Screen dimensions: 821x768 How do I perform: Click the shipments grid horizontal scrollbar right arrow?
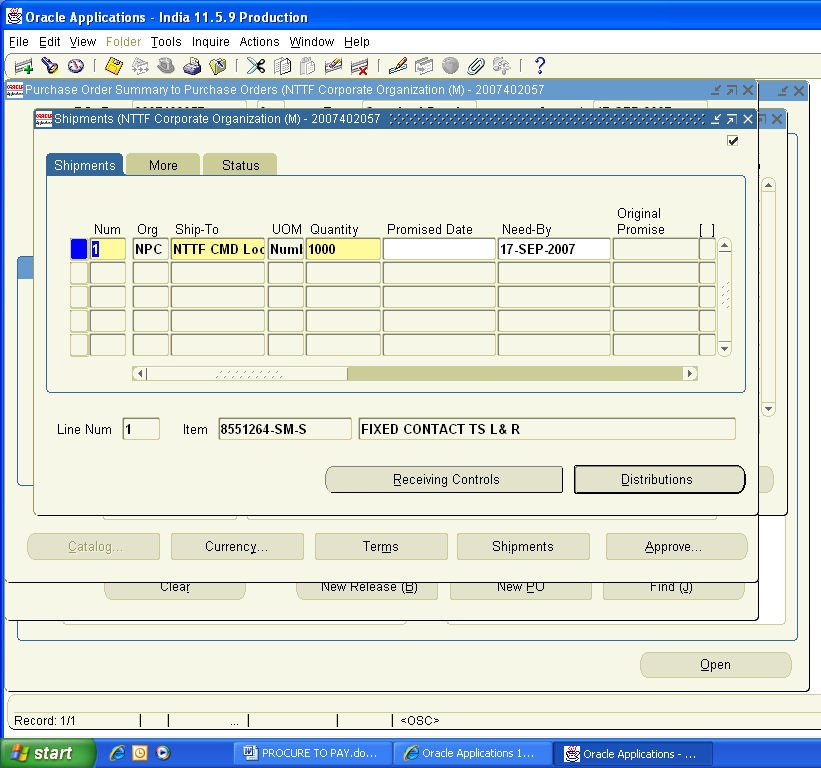click(x=690, y=373)
